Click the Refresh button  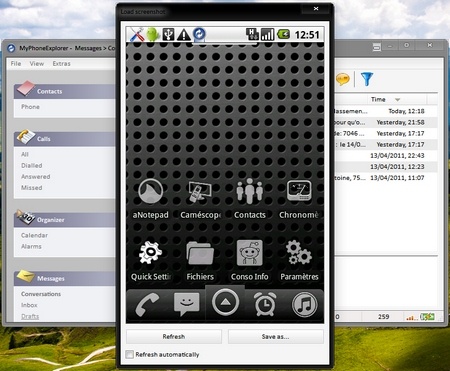174,337
